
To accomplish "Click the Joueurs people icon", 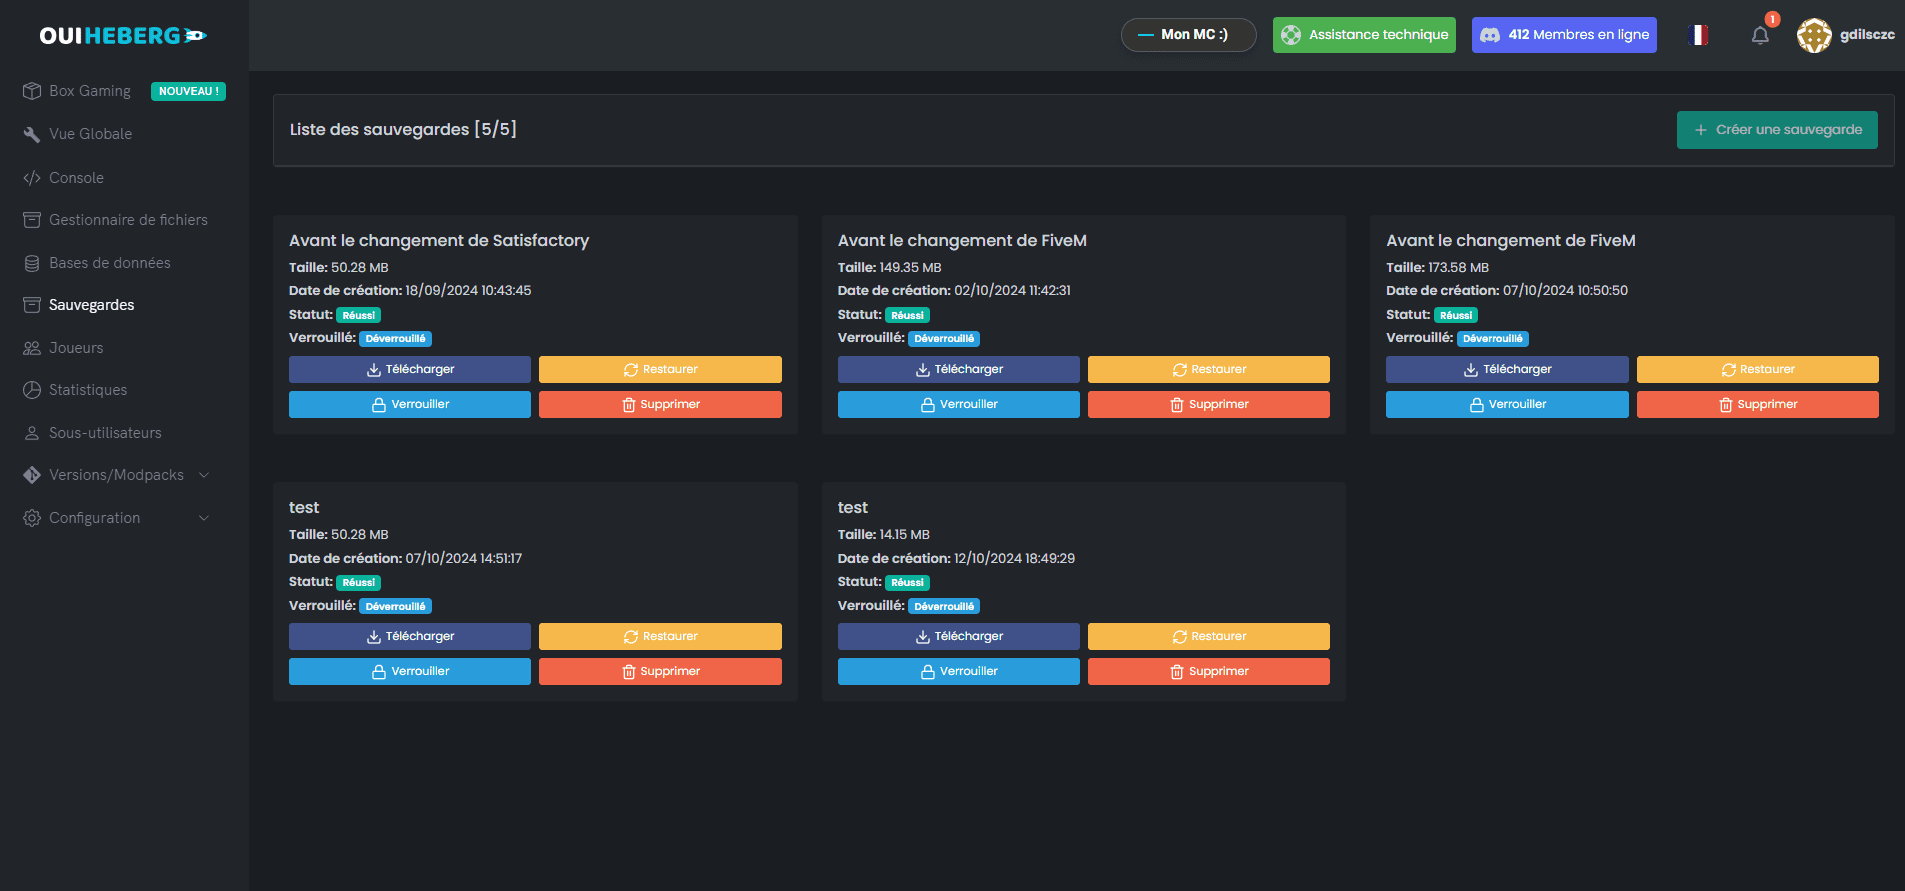I will coord(32,348).
